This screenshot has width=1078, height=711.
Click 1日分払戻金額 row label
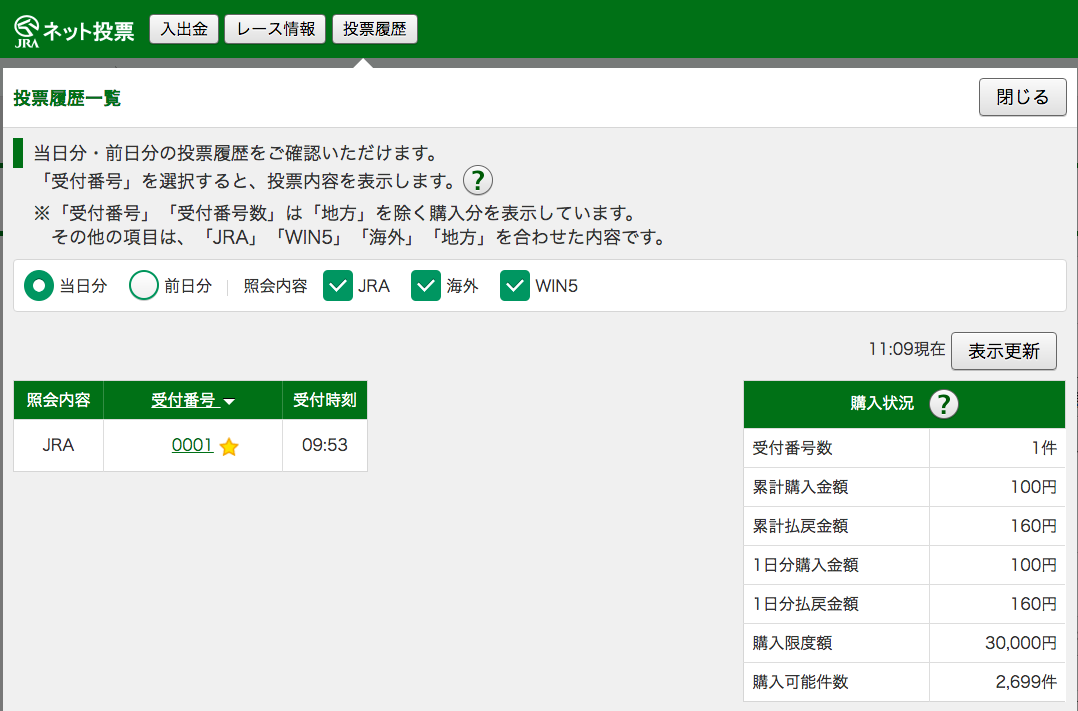coord(805,604)
